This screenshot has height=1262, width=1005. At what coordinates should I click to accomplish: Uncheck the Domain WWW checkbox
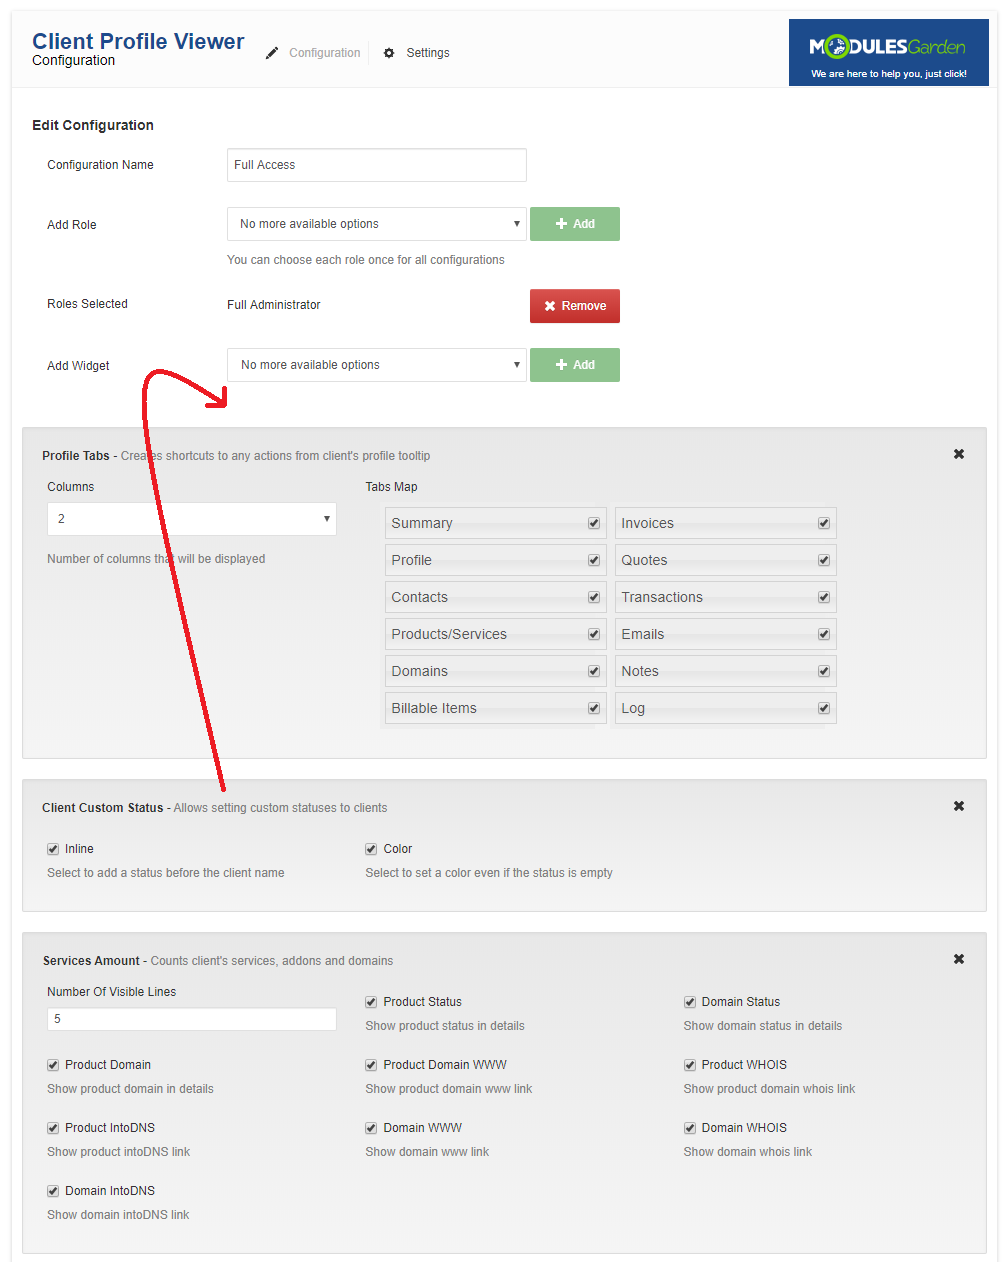pyautogui.click(x=371, y=1128)
